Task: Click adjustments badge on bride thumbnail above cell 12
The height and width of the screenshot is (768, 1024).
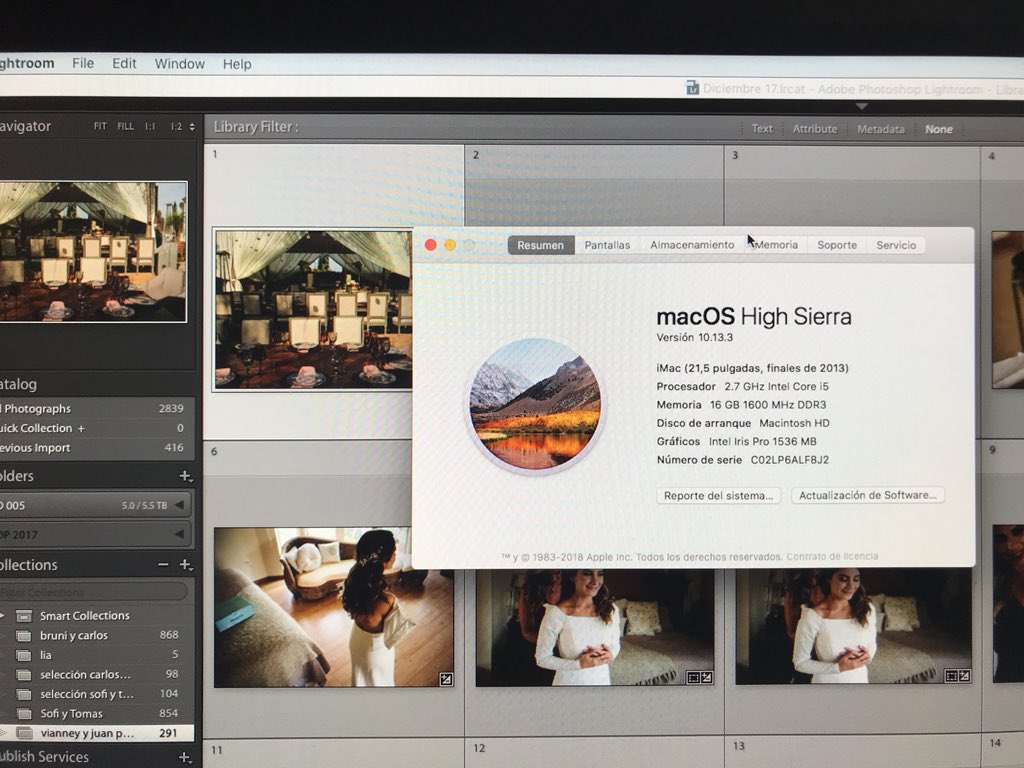Action: [706, 677]
